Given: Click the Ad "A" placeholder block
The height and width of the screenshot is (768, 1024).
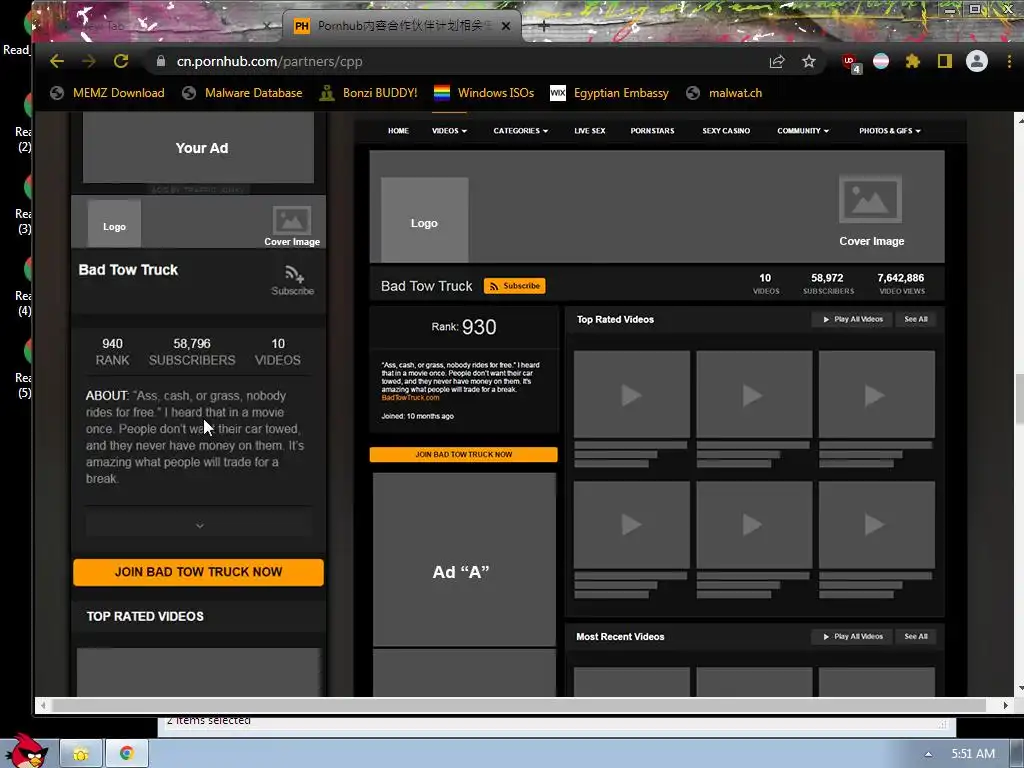Looking at the screenshot, I should (x=464, y=560).
